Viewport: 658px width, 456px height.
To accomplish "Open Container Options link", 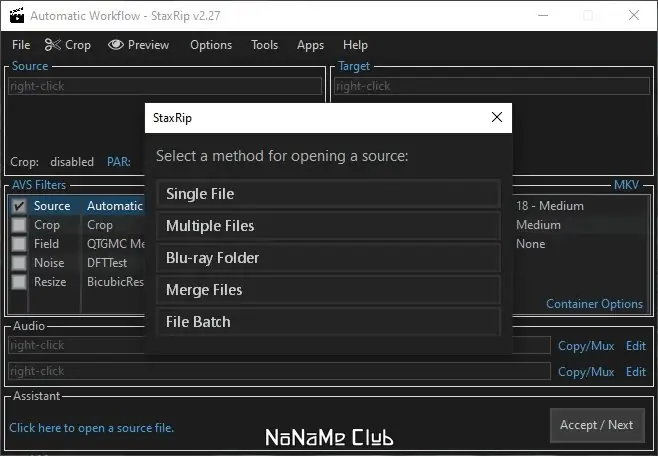I will [x=594, y=304].
